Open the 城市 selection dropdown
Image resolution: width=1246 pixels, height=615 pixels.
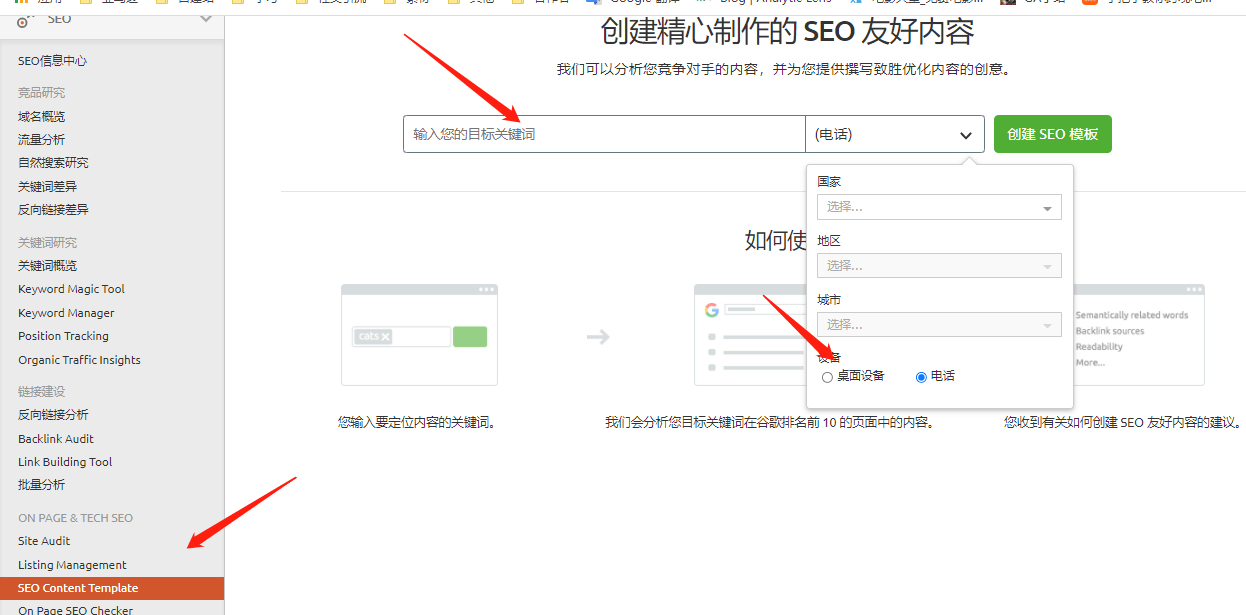point(939,325)
